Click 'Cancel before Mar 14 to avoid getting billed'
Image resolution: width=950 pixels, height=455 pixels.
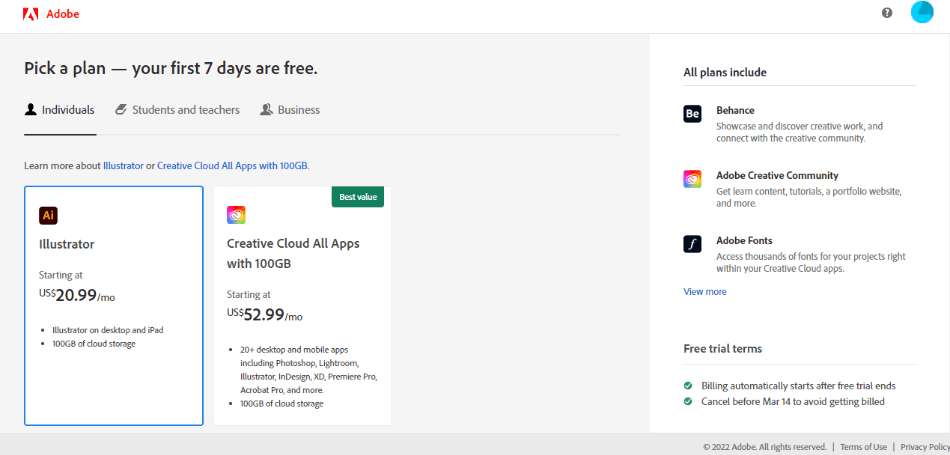click(792, 401)
